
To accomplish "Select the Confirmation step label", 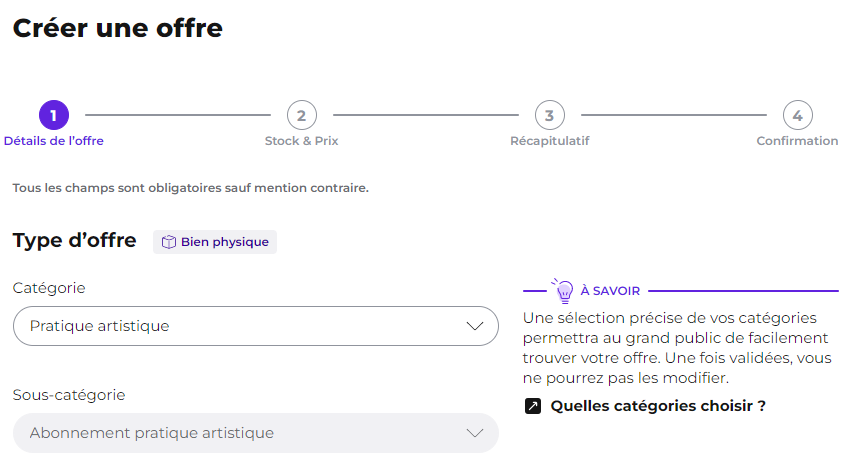I will pyautogui.click(x=797, y=141).
